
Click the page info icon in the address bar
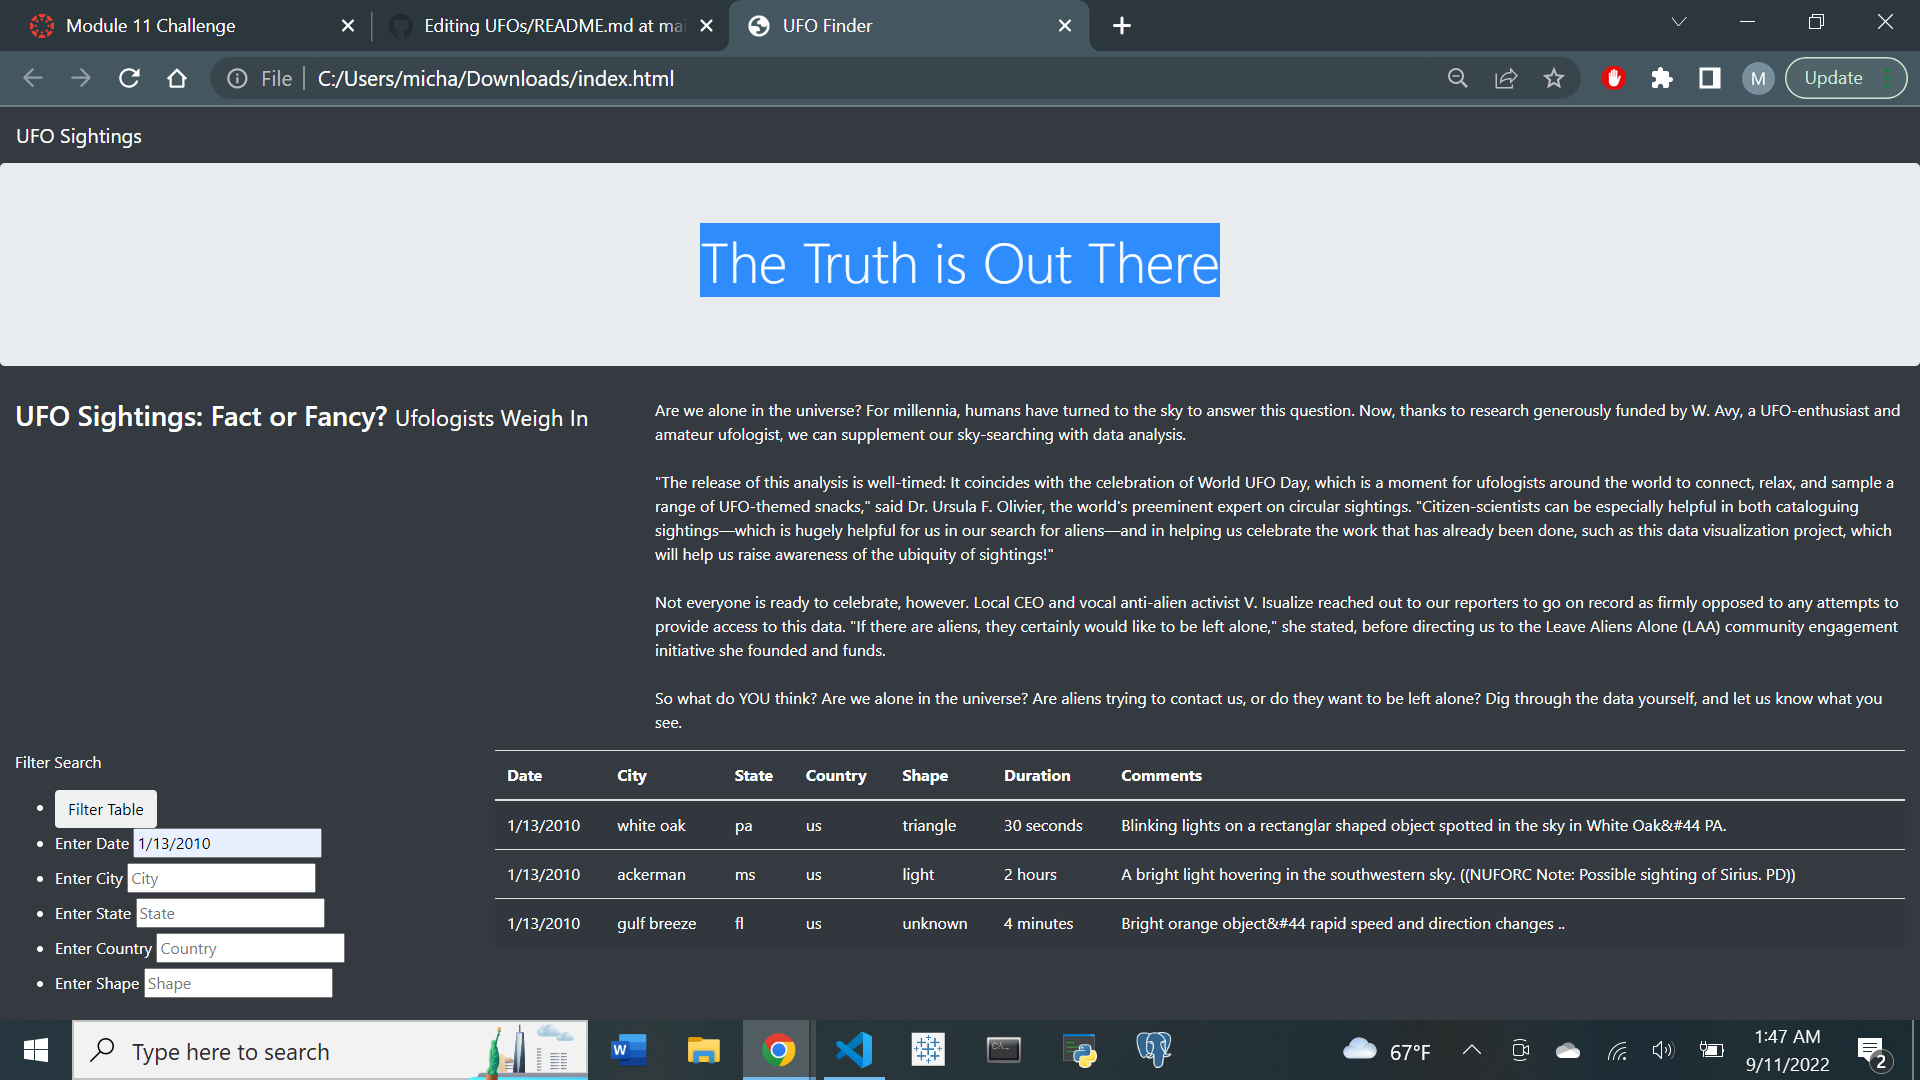[238, 78]
